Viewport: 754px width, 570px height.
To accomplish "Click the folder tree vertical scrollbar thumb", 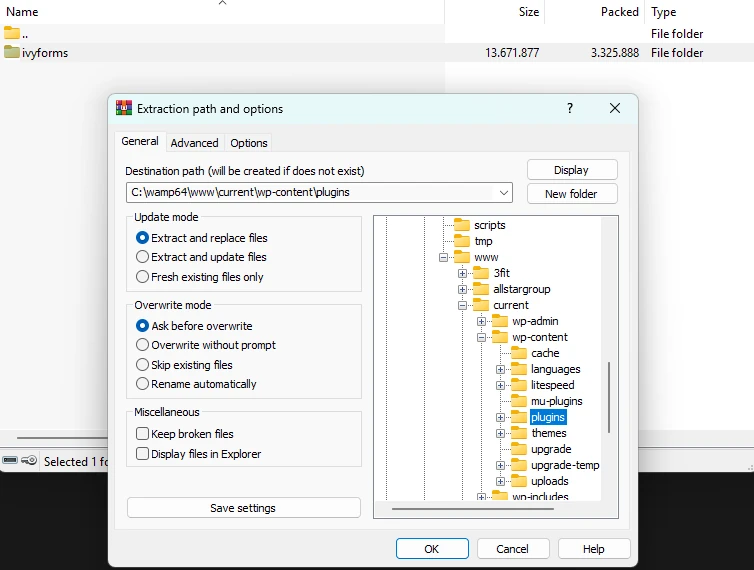I will tap(609, 397).
